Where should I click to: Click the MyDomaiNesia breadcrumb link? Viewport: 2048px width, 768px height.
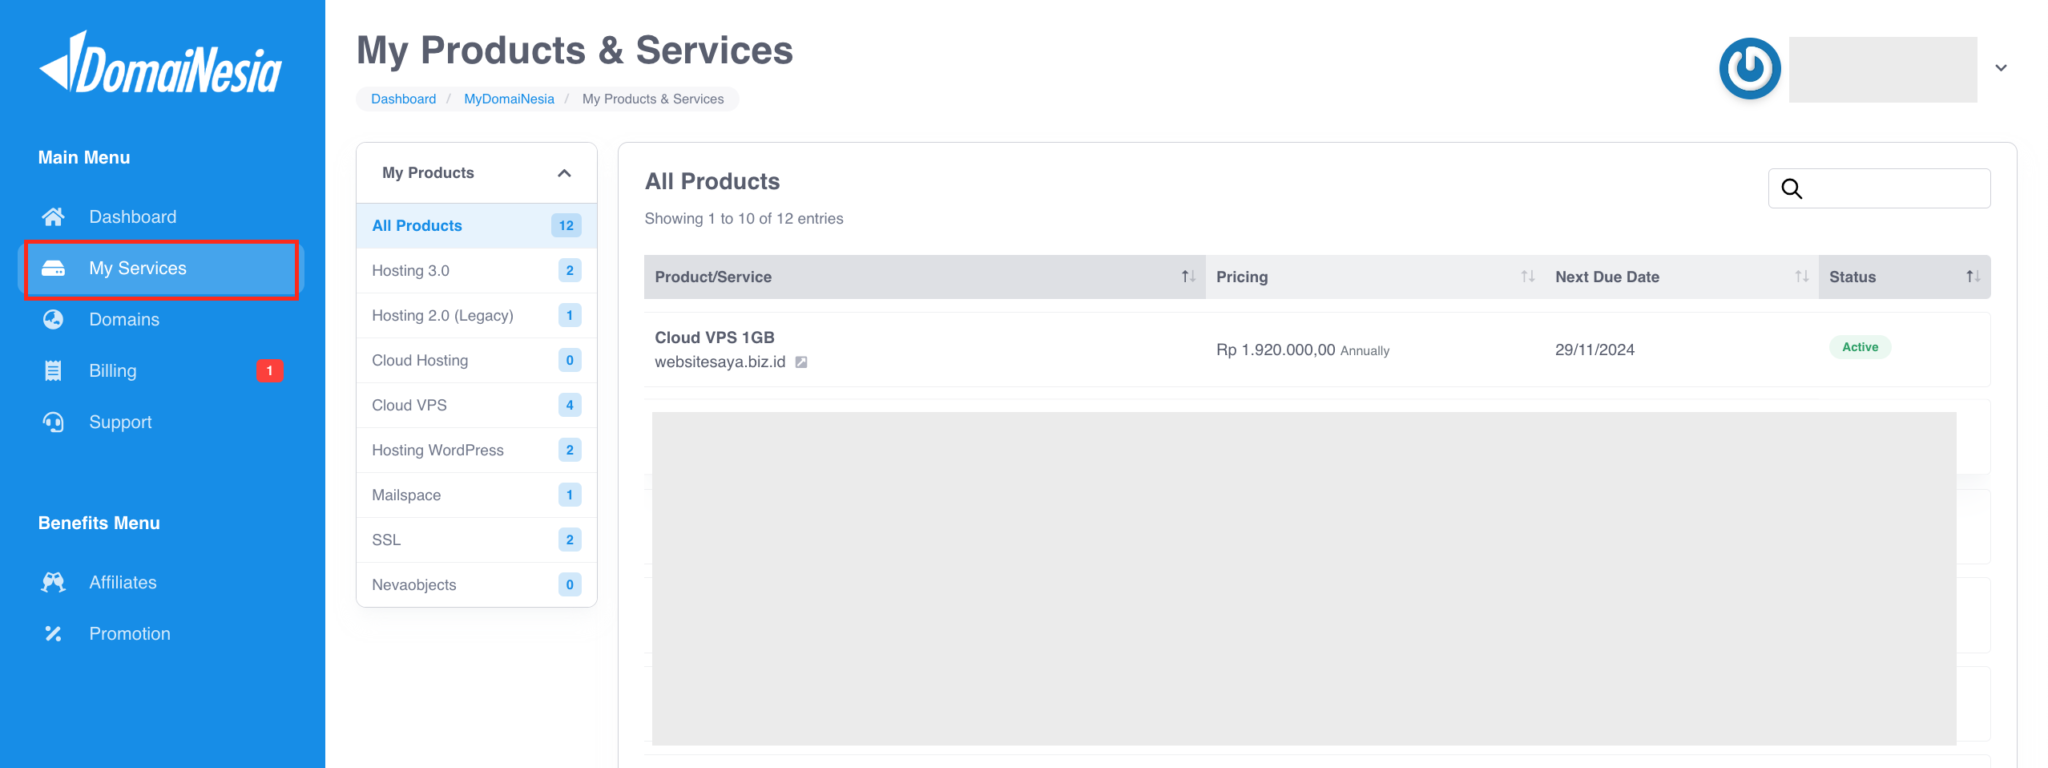click(x=508, y=99)
